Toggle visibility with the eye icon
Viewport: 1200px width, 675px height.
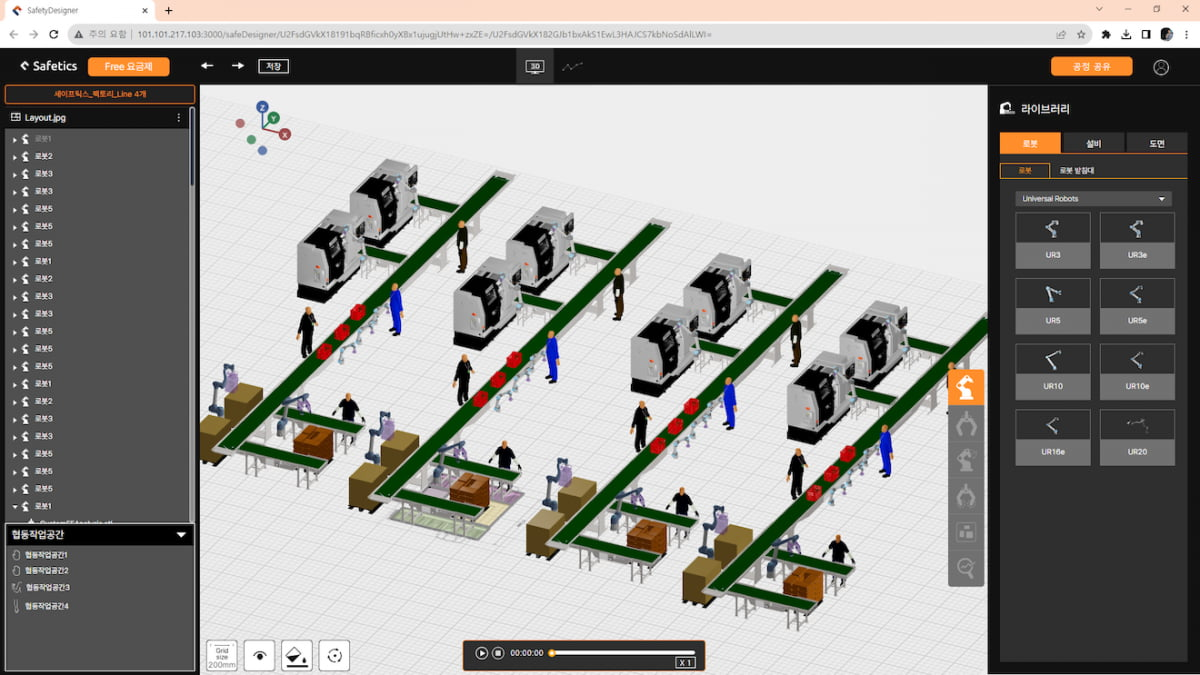click(260, 655)
